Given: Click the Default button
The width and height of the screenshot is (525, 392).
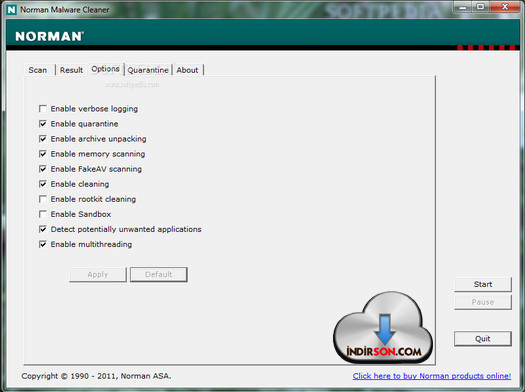Looking at the screenshot, I should point(159,275).
